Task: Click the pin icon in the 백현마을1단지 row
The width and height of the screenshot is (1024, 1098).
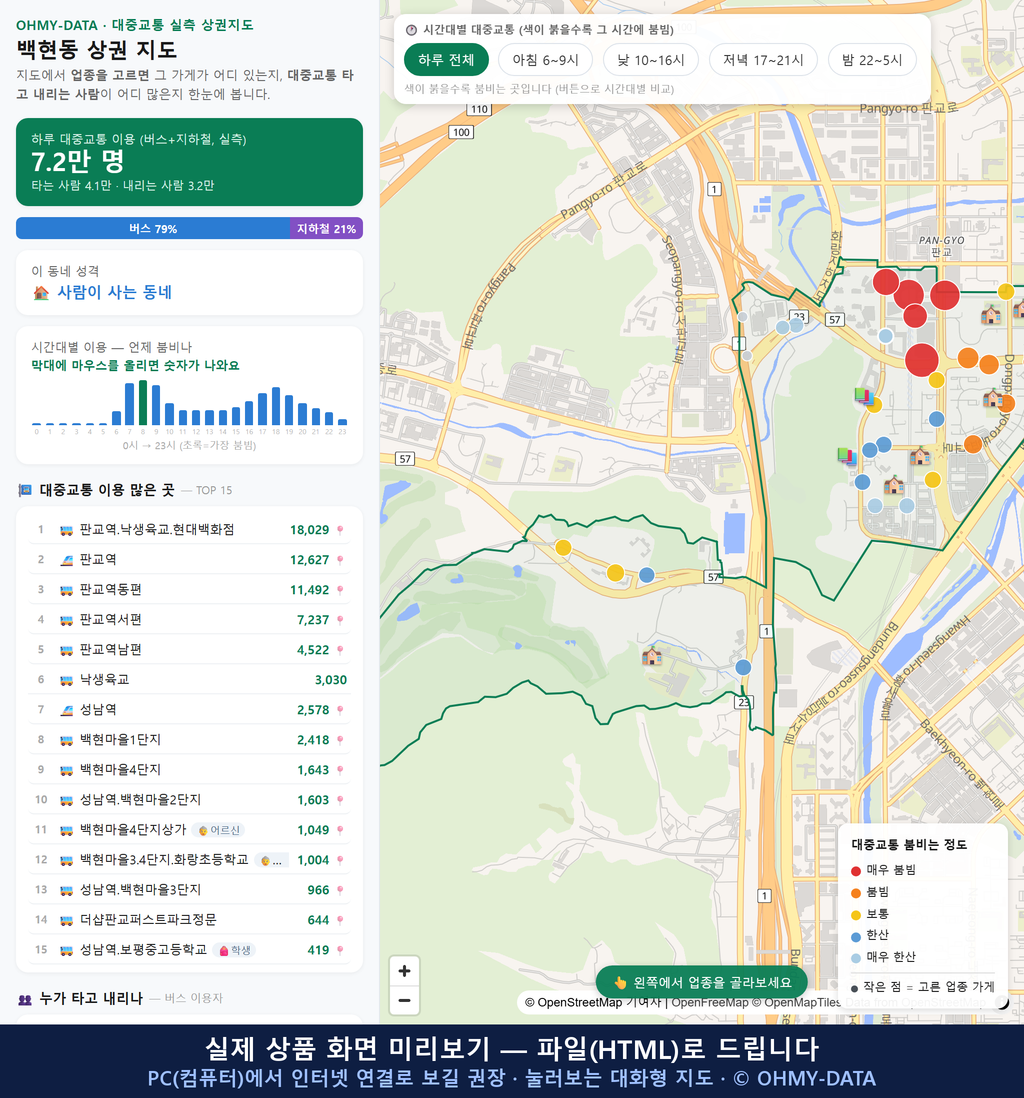Action: 340,740
